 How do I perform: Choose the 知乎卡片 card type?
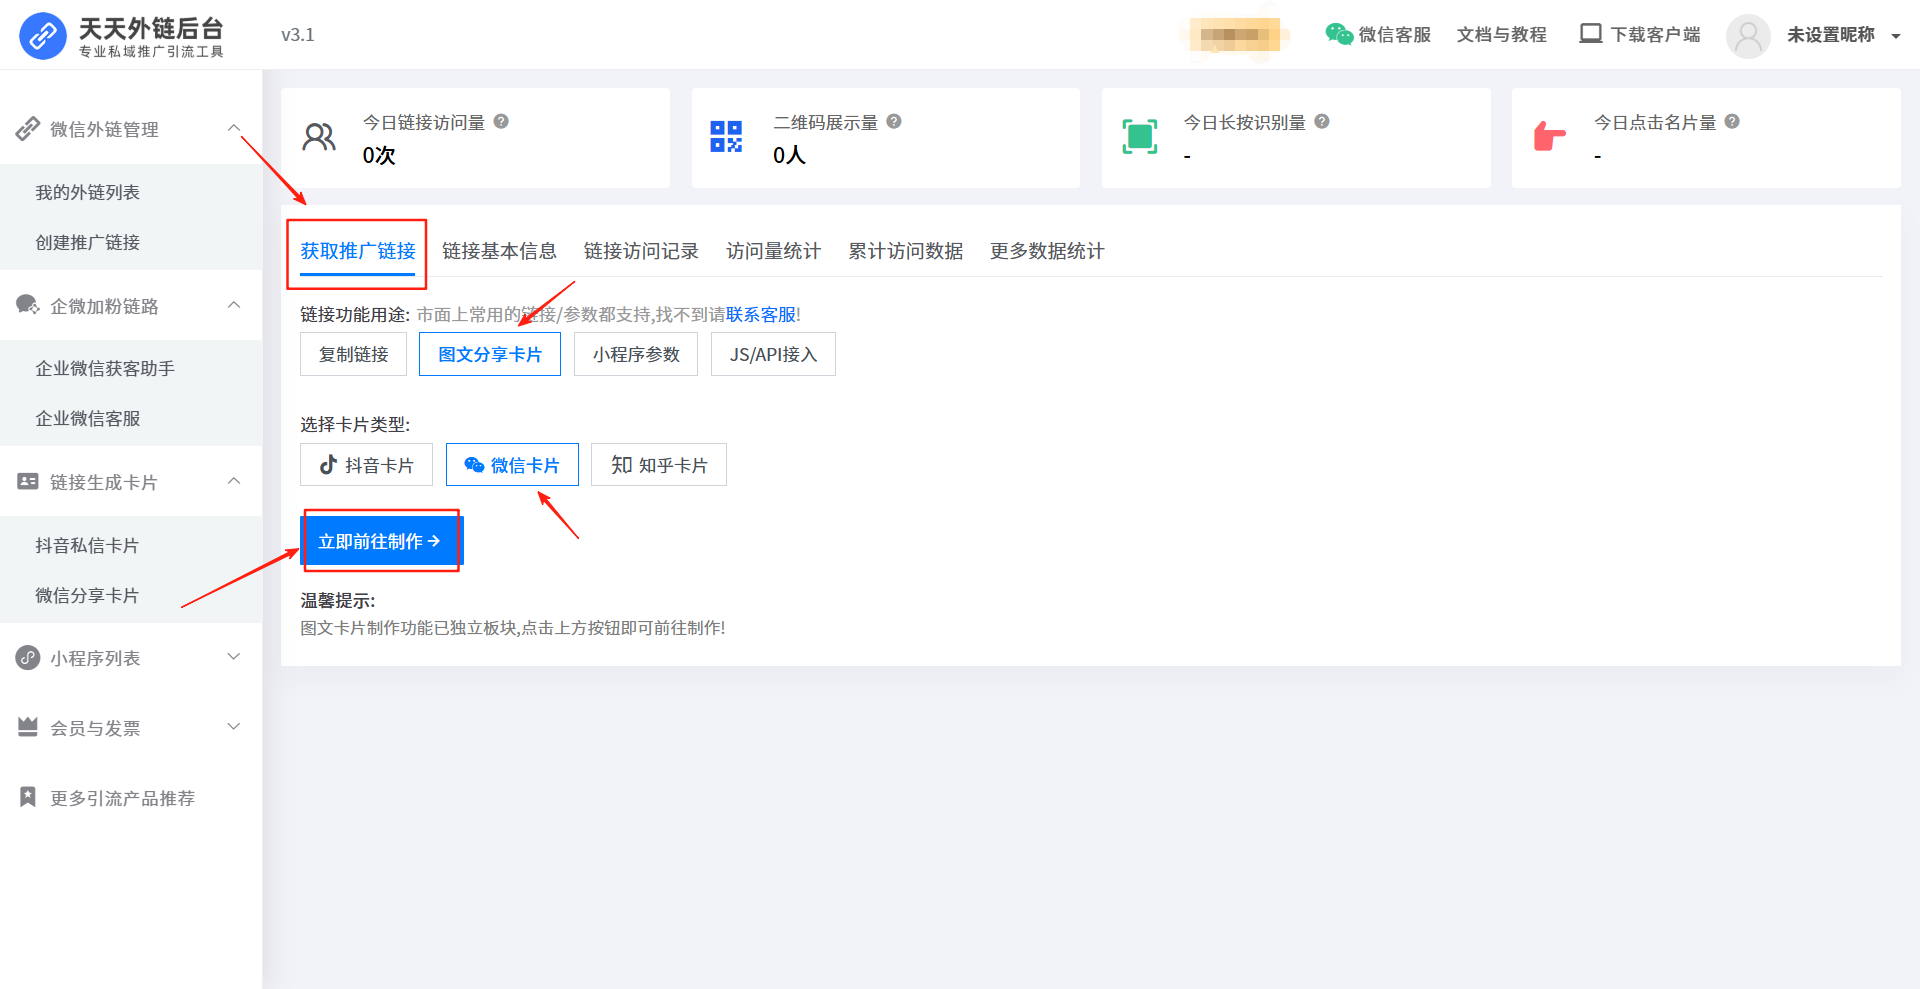[658, 465]
